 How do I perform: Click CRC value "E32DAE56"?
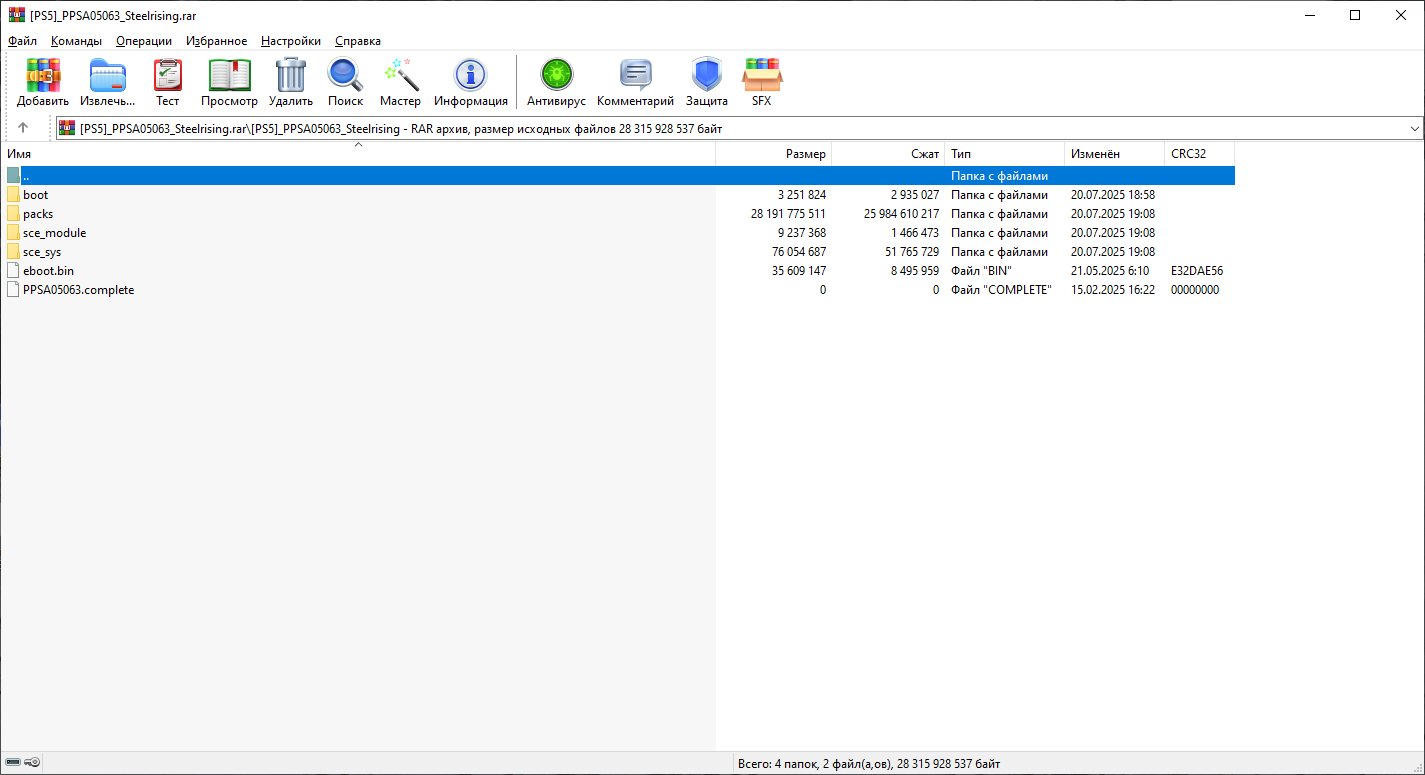coord(1197,271)
